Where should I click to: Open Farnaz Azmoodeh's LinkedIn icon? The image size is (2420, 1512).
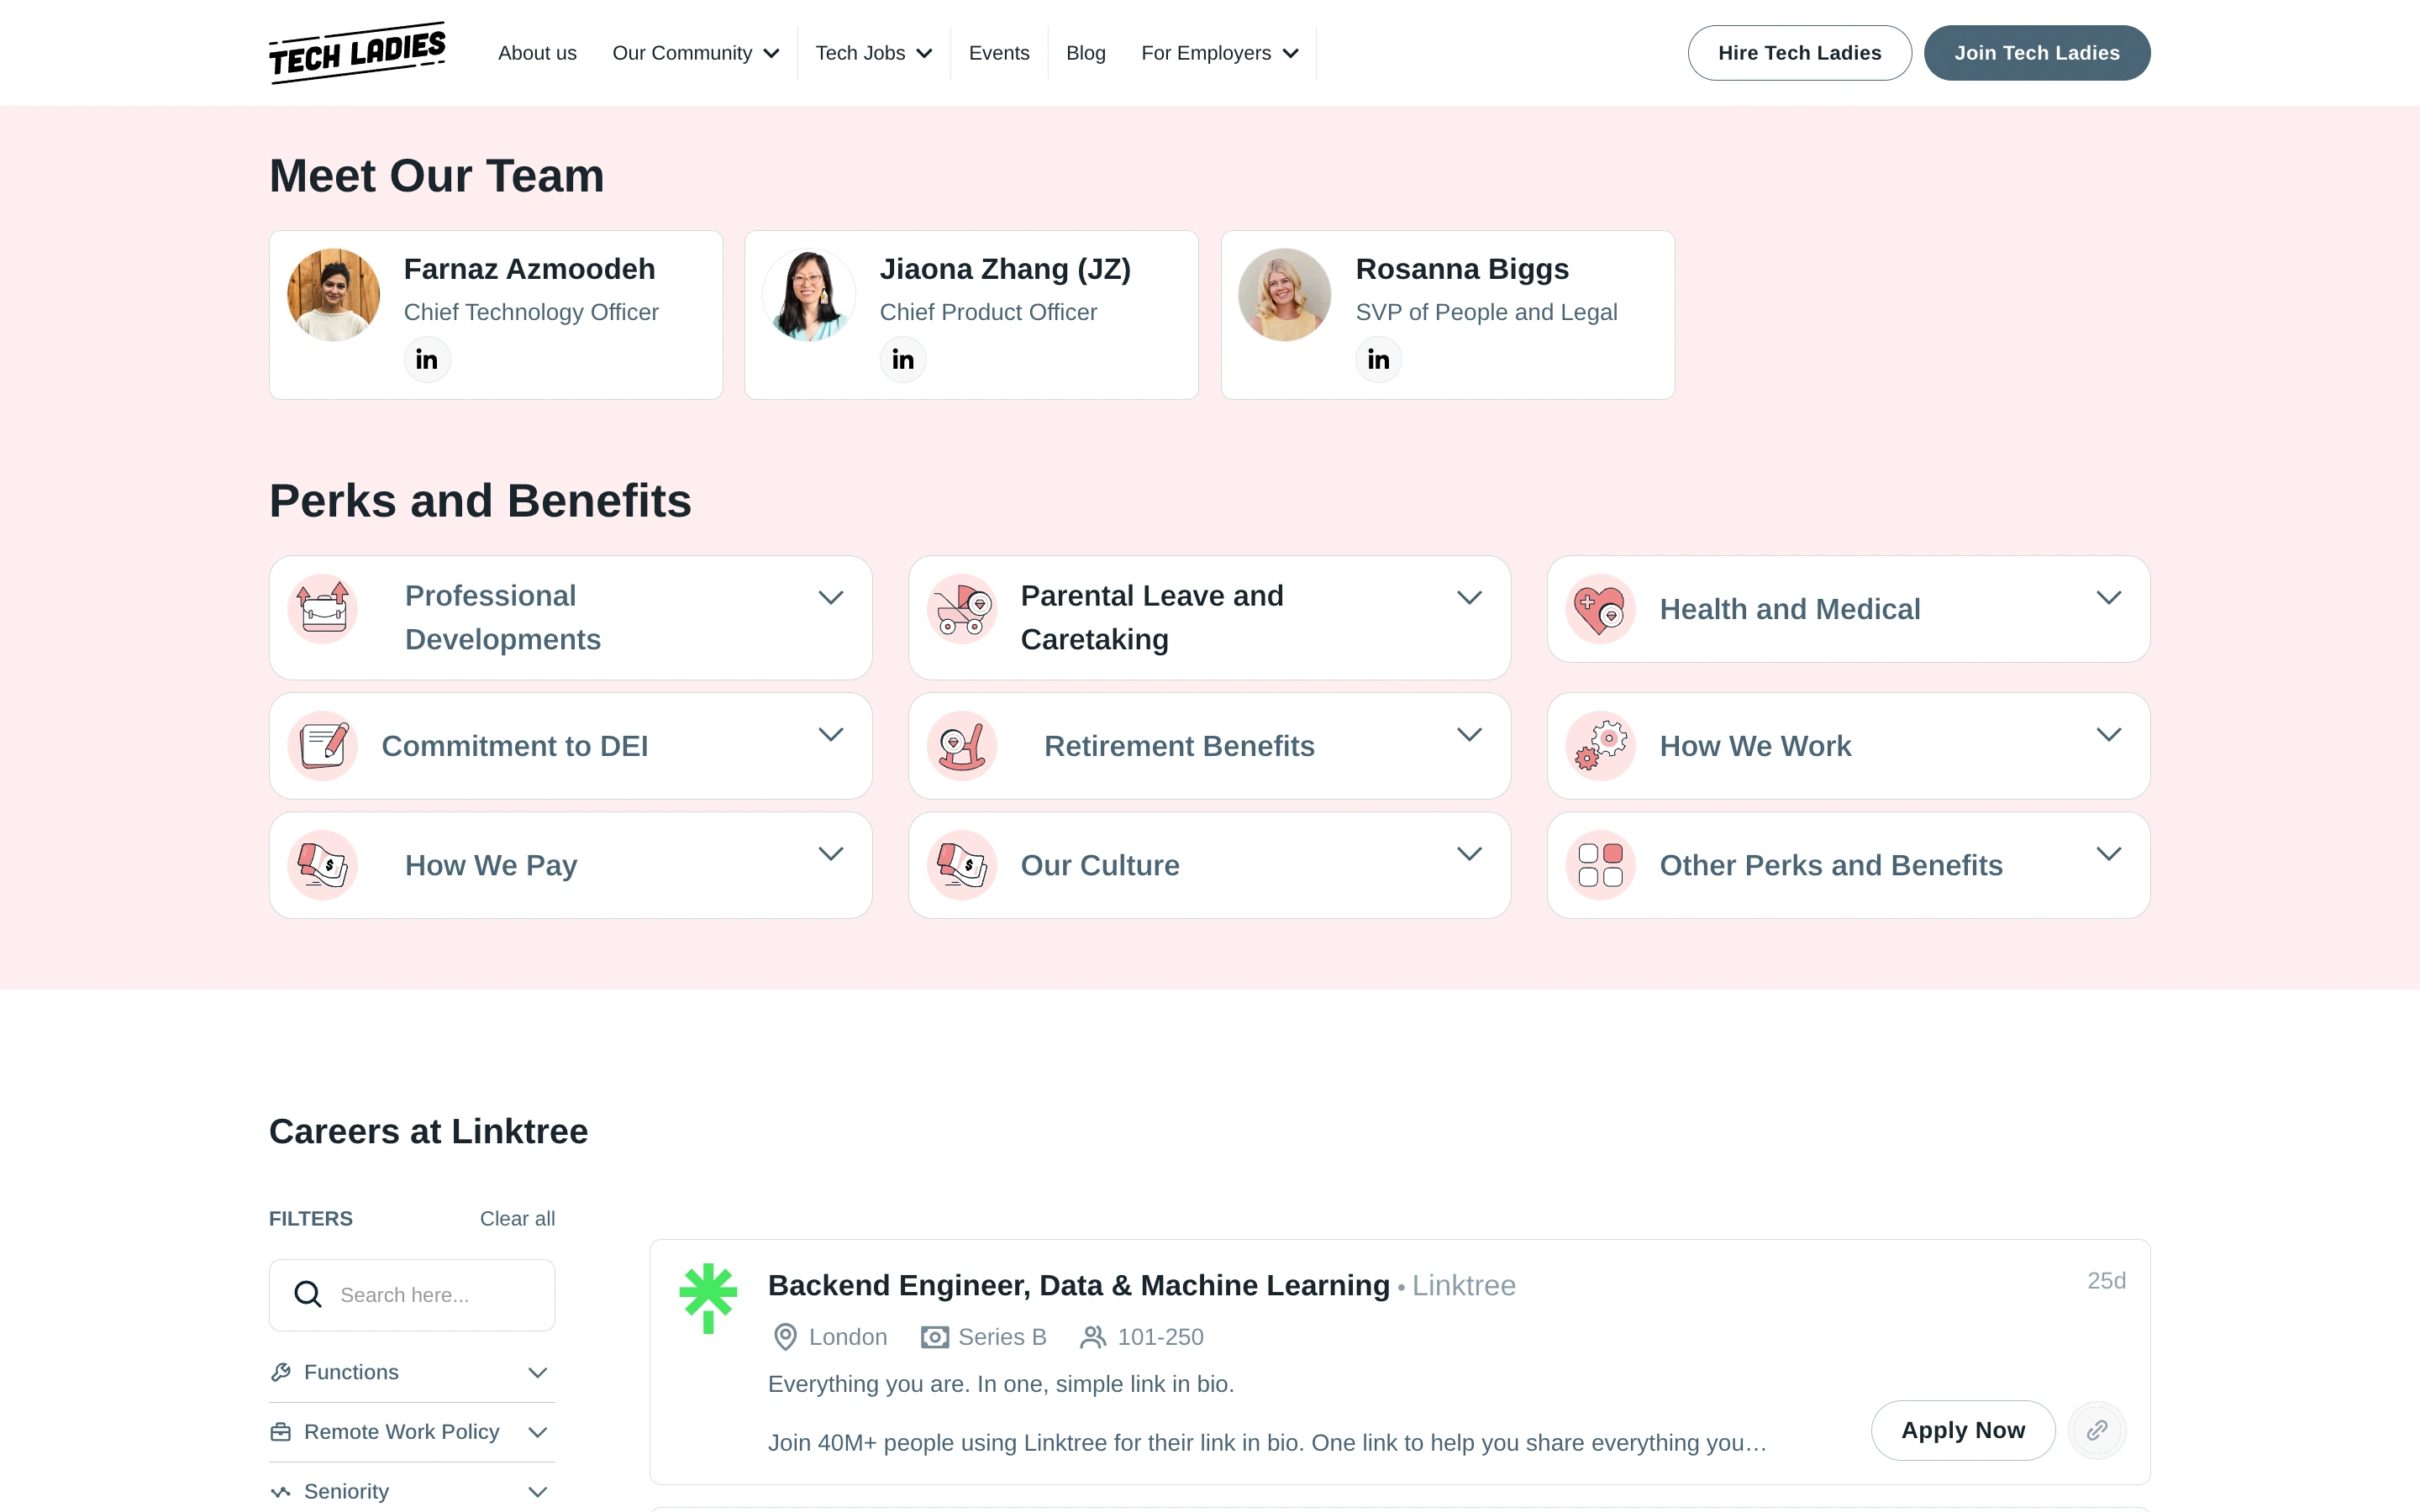tap(427, 360)
